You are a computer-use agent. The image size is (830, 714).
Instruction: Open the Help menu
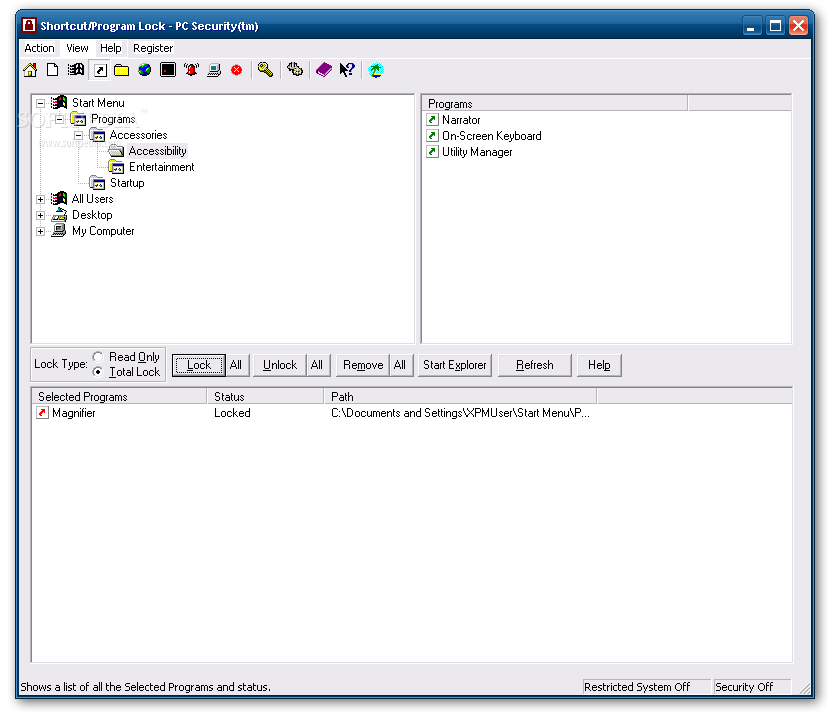tap(111, 48)
